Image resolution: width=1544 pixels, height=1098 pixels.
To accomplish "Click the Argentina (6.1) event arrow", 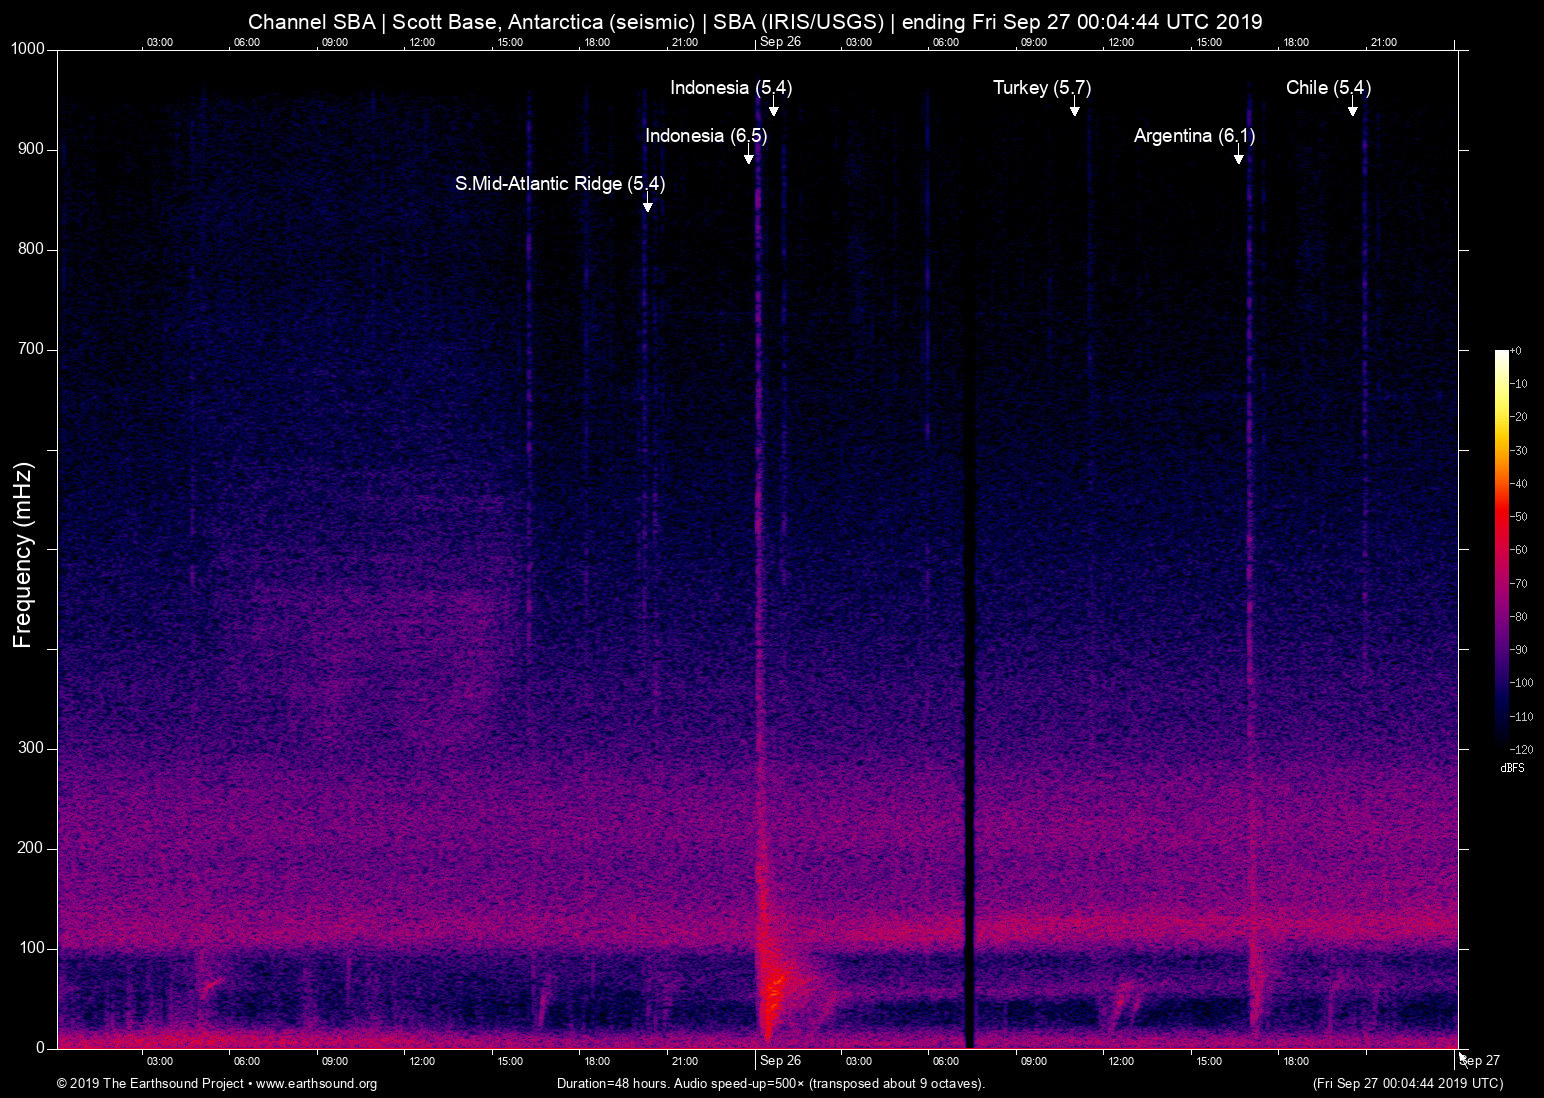I will point(1238,157).
